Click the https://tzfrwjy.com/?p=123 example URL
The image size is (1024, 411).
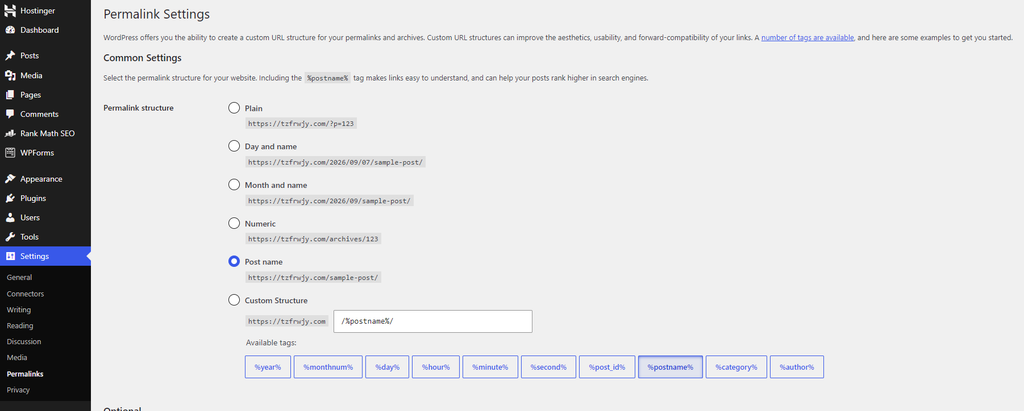coord(301,123)
